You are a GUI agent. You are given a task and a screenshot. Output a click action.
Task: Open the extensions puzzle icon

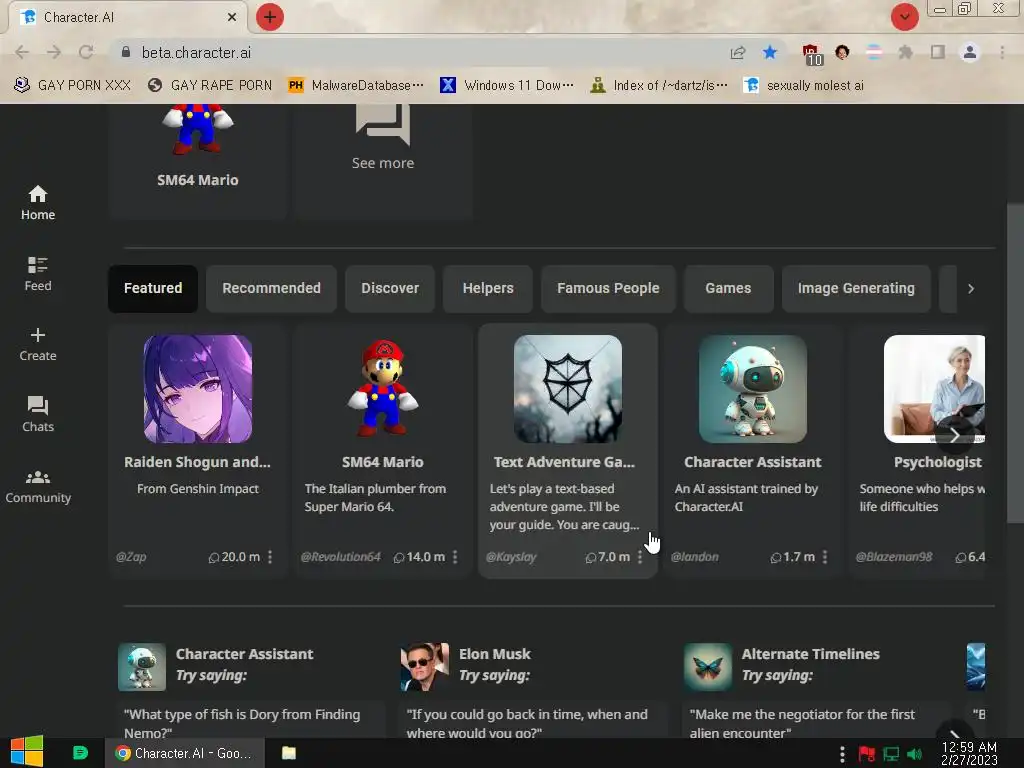[x=905, y=52]
